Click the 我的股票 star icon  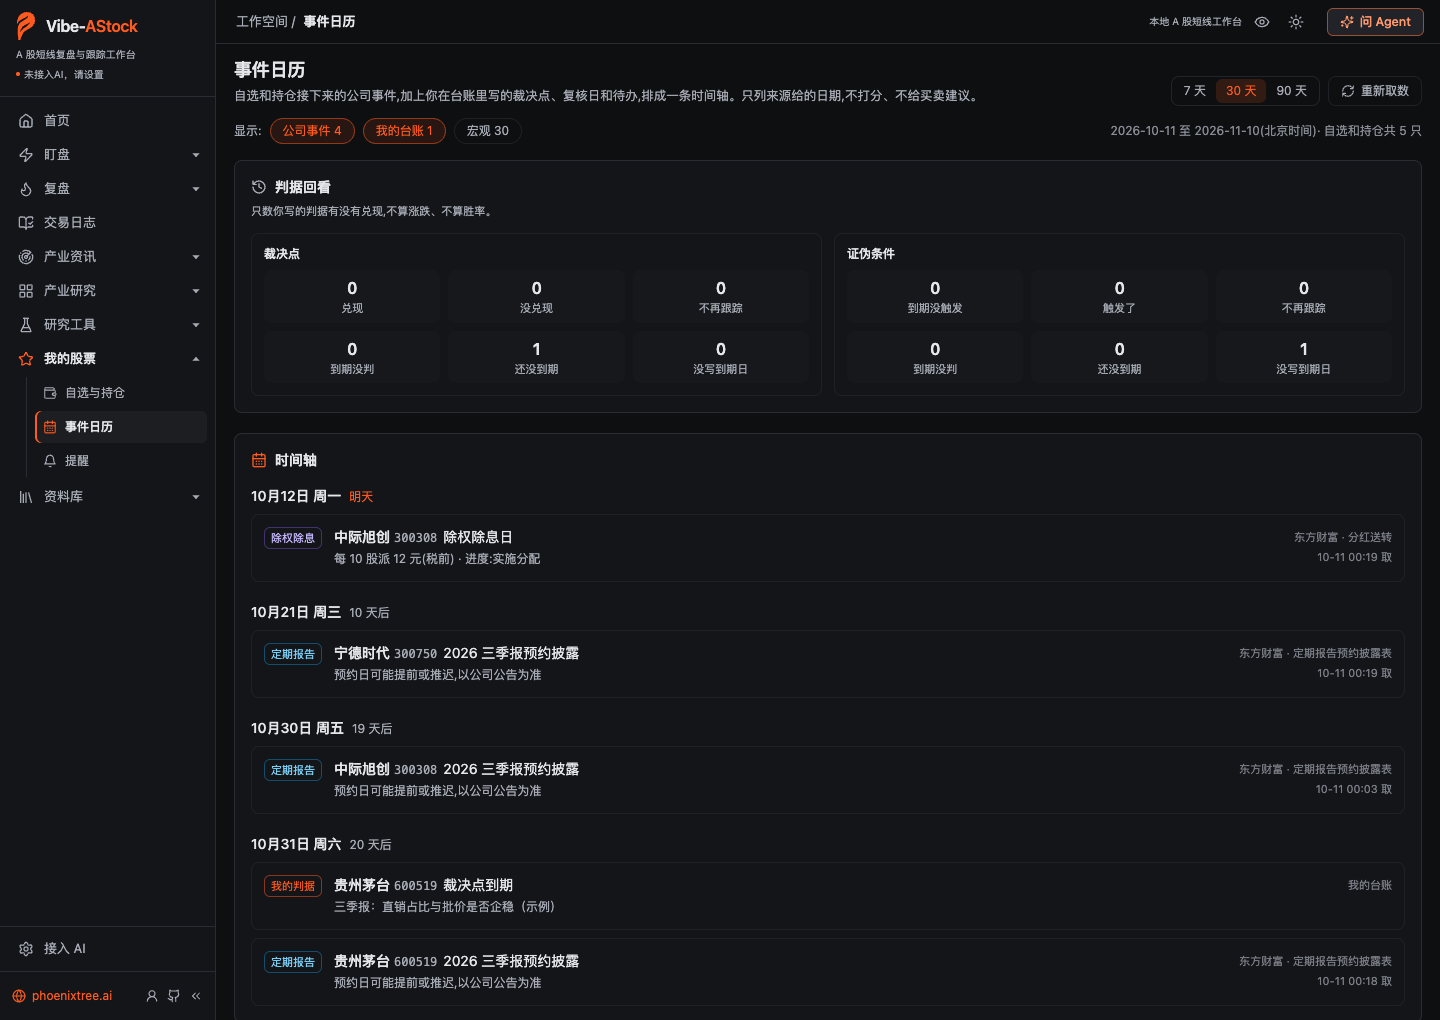(x=26, y=359)
